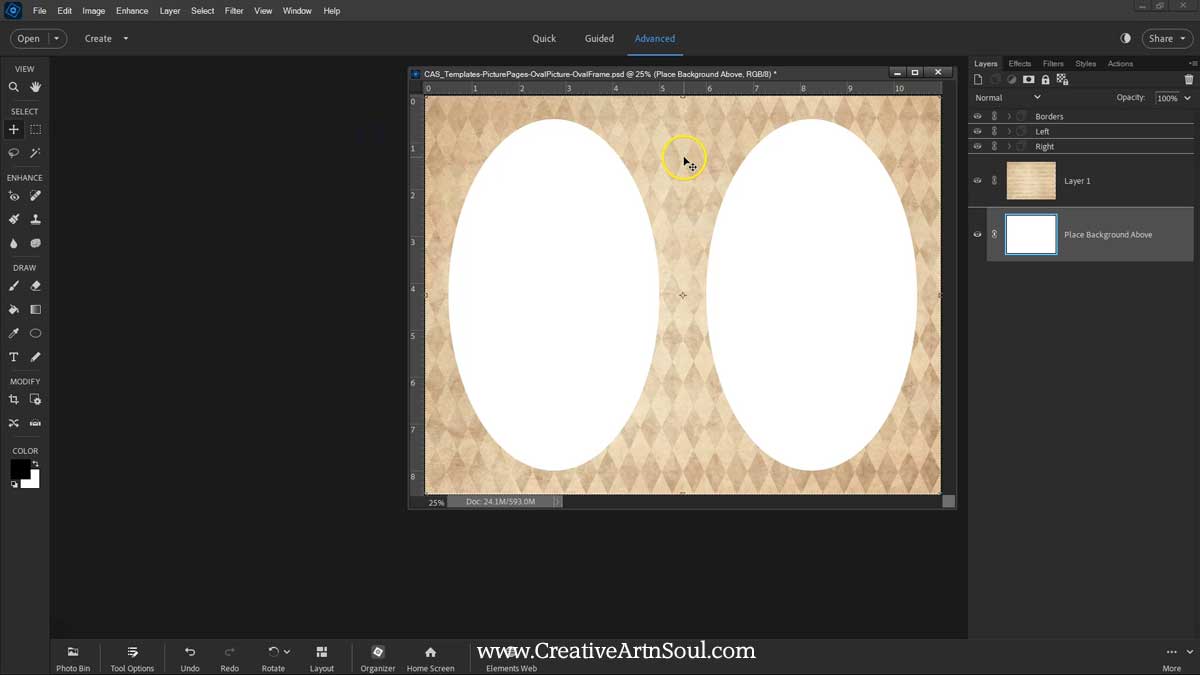This screenshot has height=675, width=1200.
Task: Select the Straighten tool
Action: tap(36, 423)
